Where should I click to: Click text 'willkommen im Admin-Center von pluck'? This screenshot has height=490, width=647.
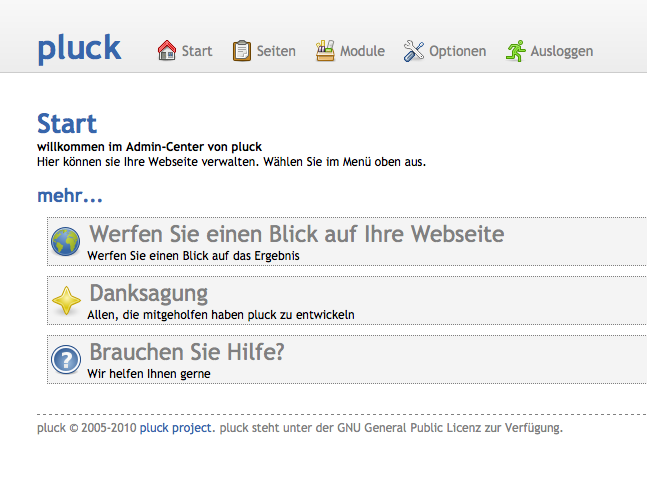coord(149,147)
